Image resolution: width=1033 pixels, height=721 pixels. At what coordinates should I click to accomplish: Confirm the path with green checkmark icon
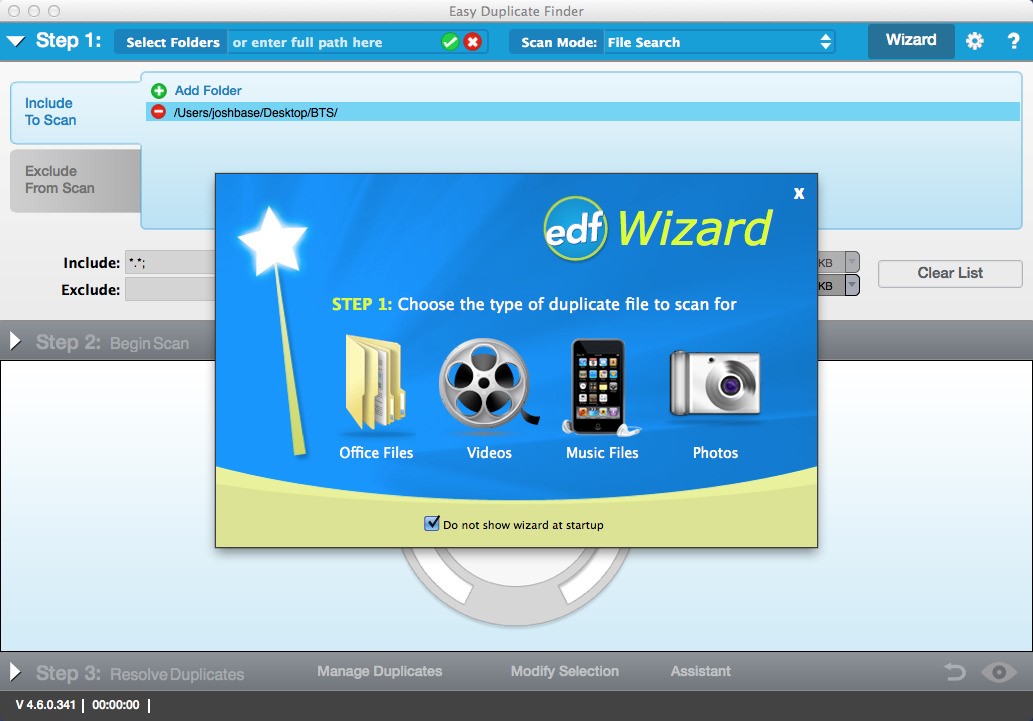point(450,42)
